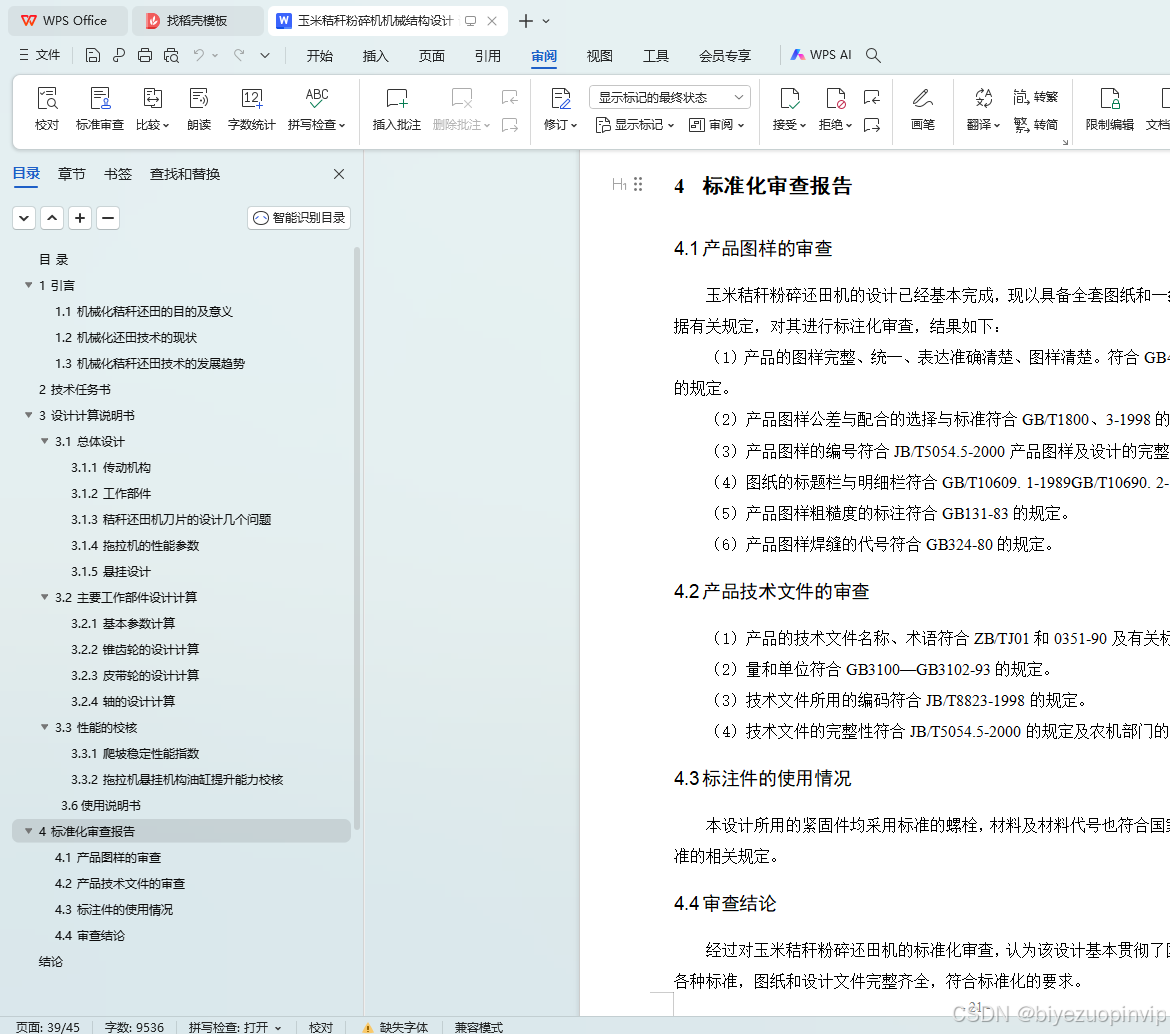This screenshot has width=1170, height=1034.
Task: Click previous revision icon beside 拒绝
Action: click(x=872, y=97)
